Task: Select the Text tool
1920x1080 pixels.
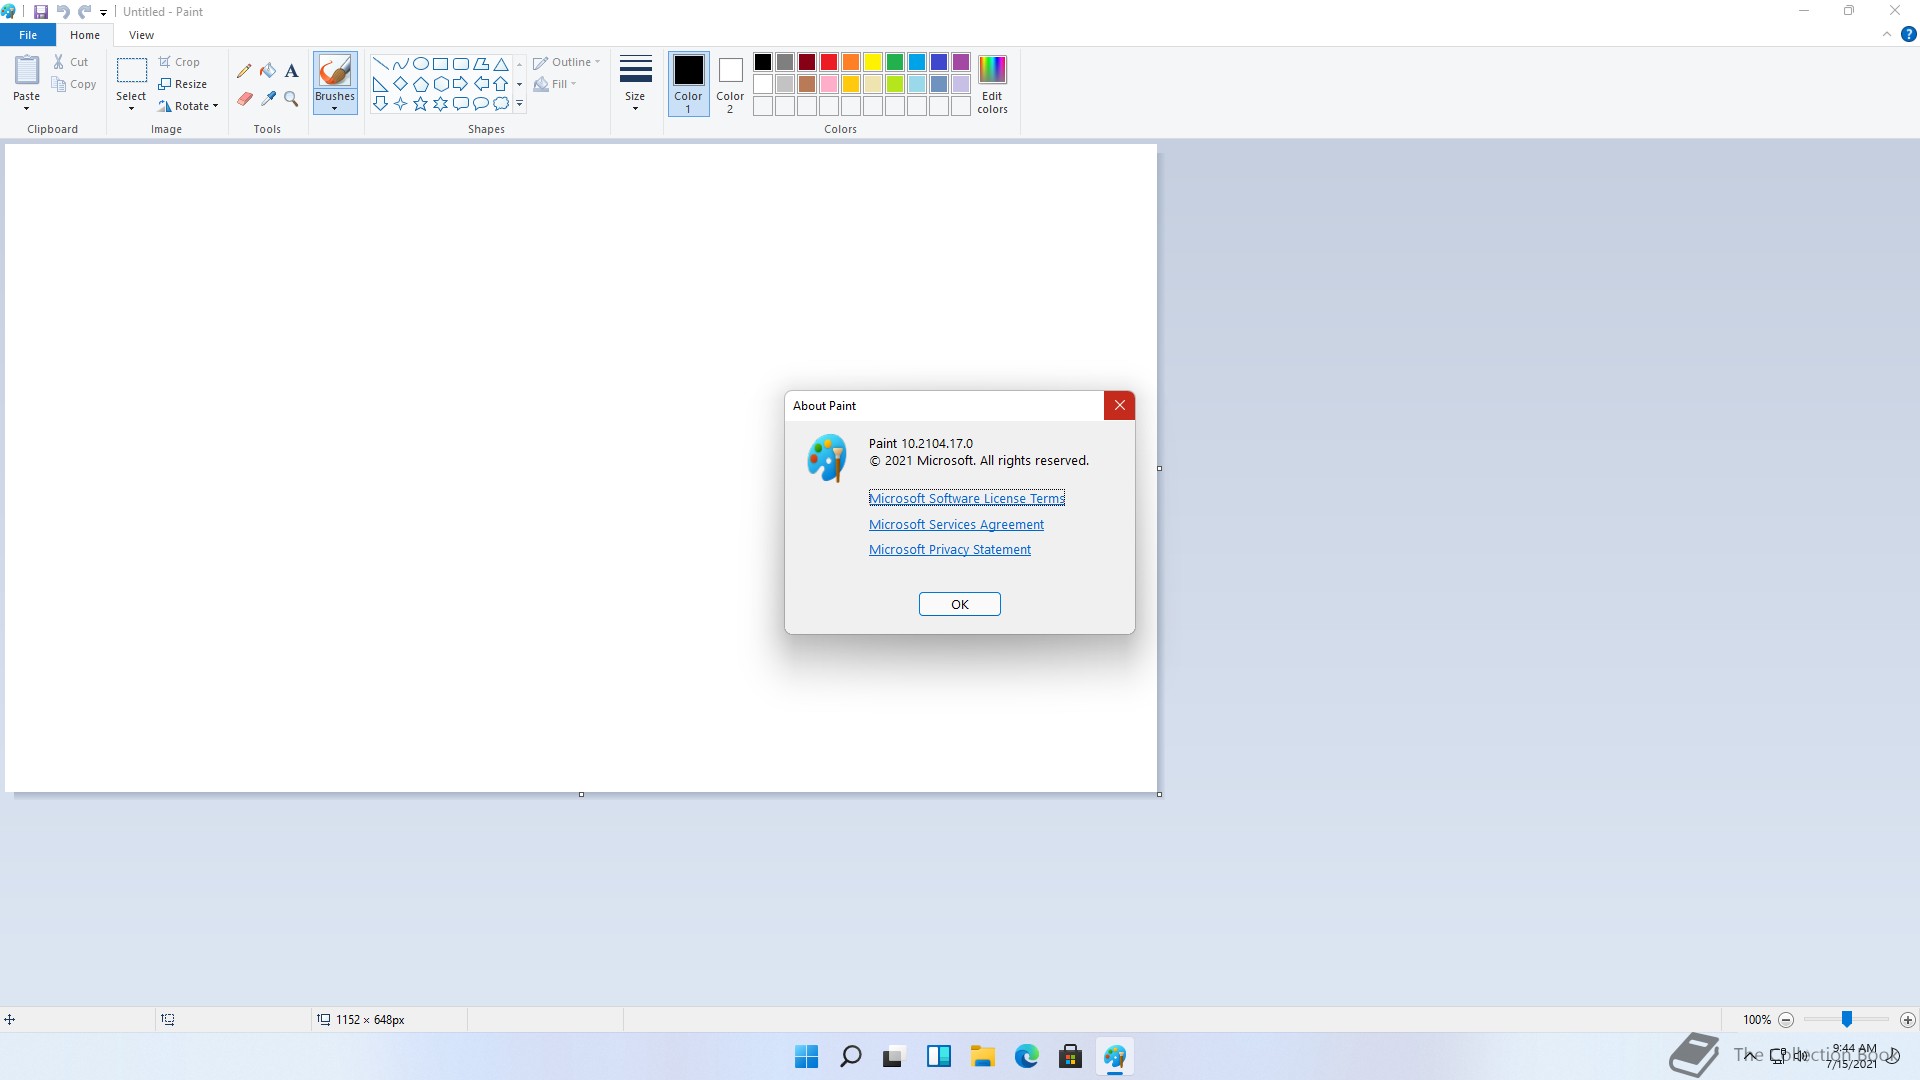Action: point(291,71)
